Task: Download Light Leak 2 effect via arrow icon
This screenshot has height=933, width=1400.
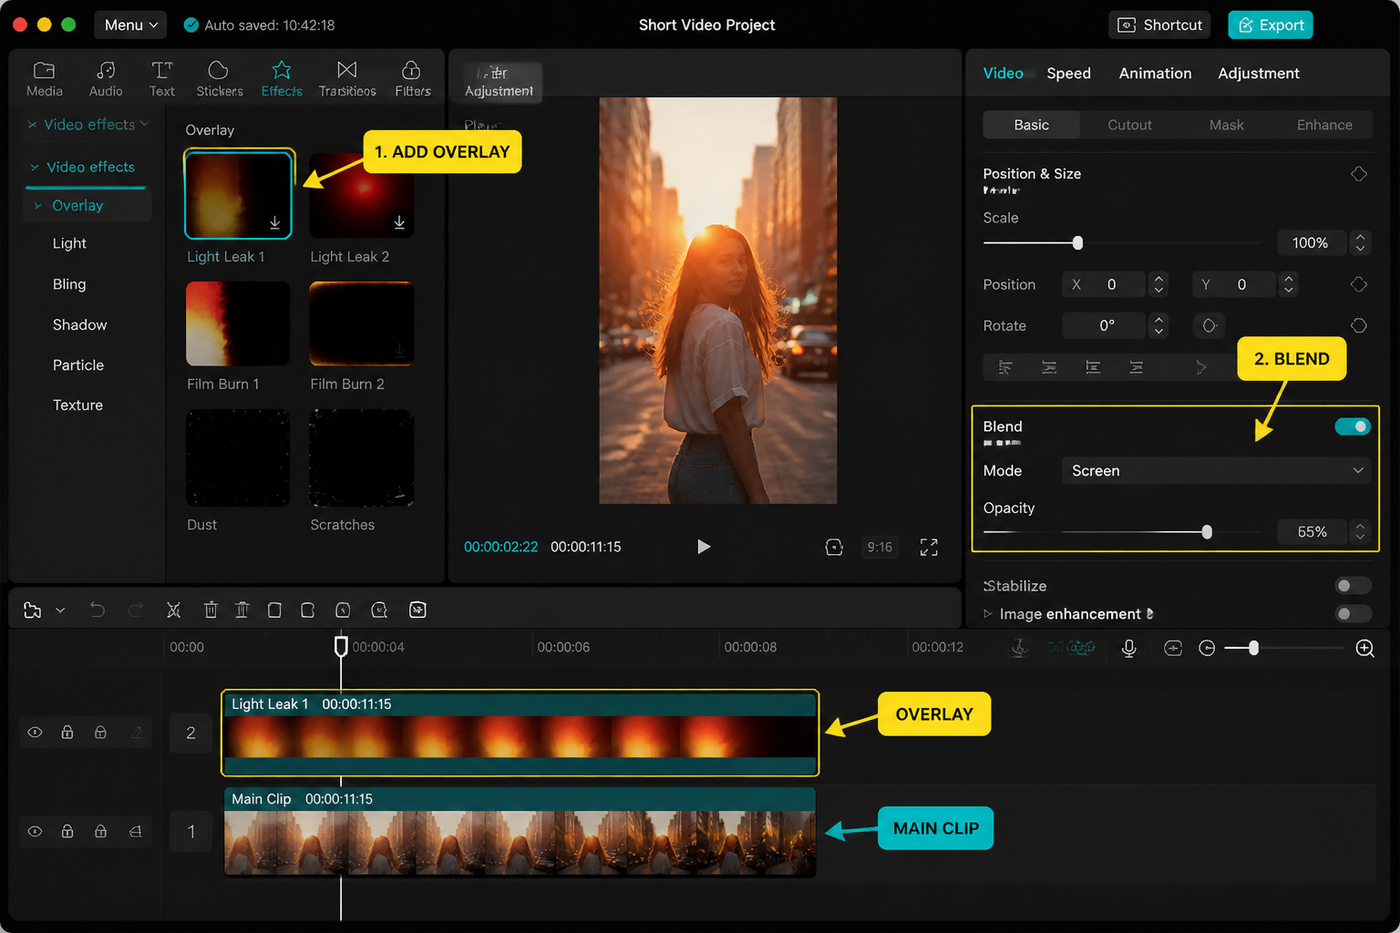Action: point(399,222)
